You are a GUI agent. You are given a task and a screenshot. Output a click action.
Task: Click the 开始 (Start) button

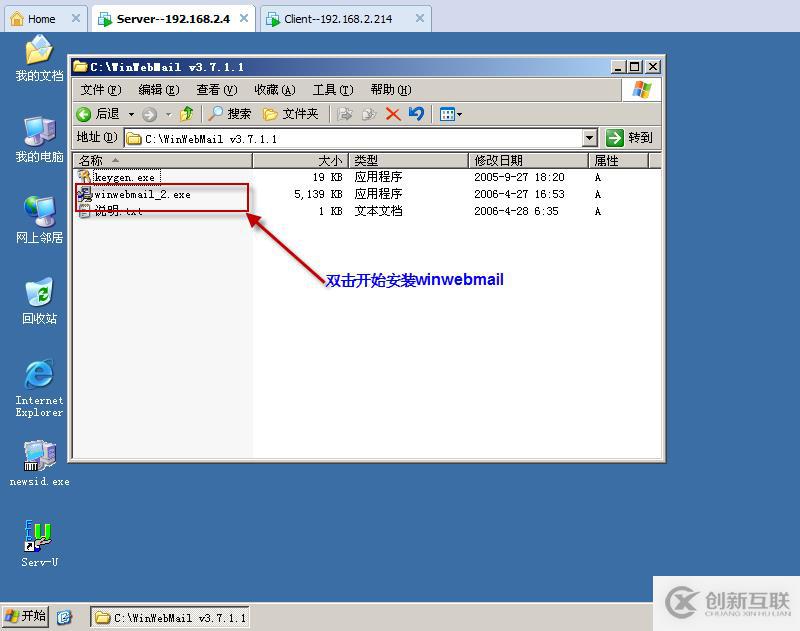pos(24,616)
